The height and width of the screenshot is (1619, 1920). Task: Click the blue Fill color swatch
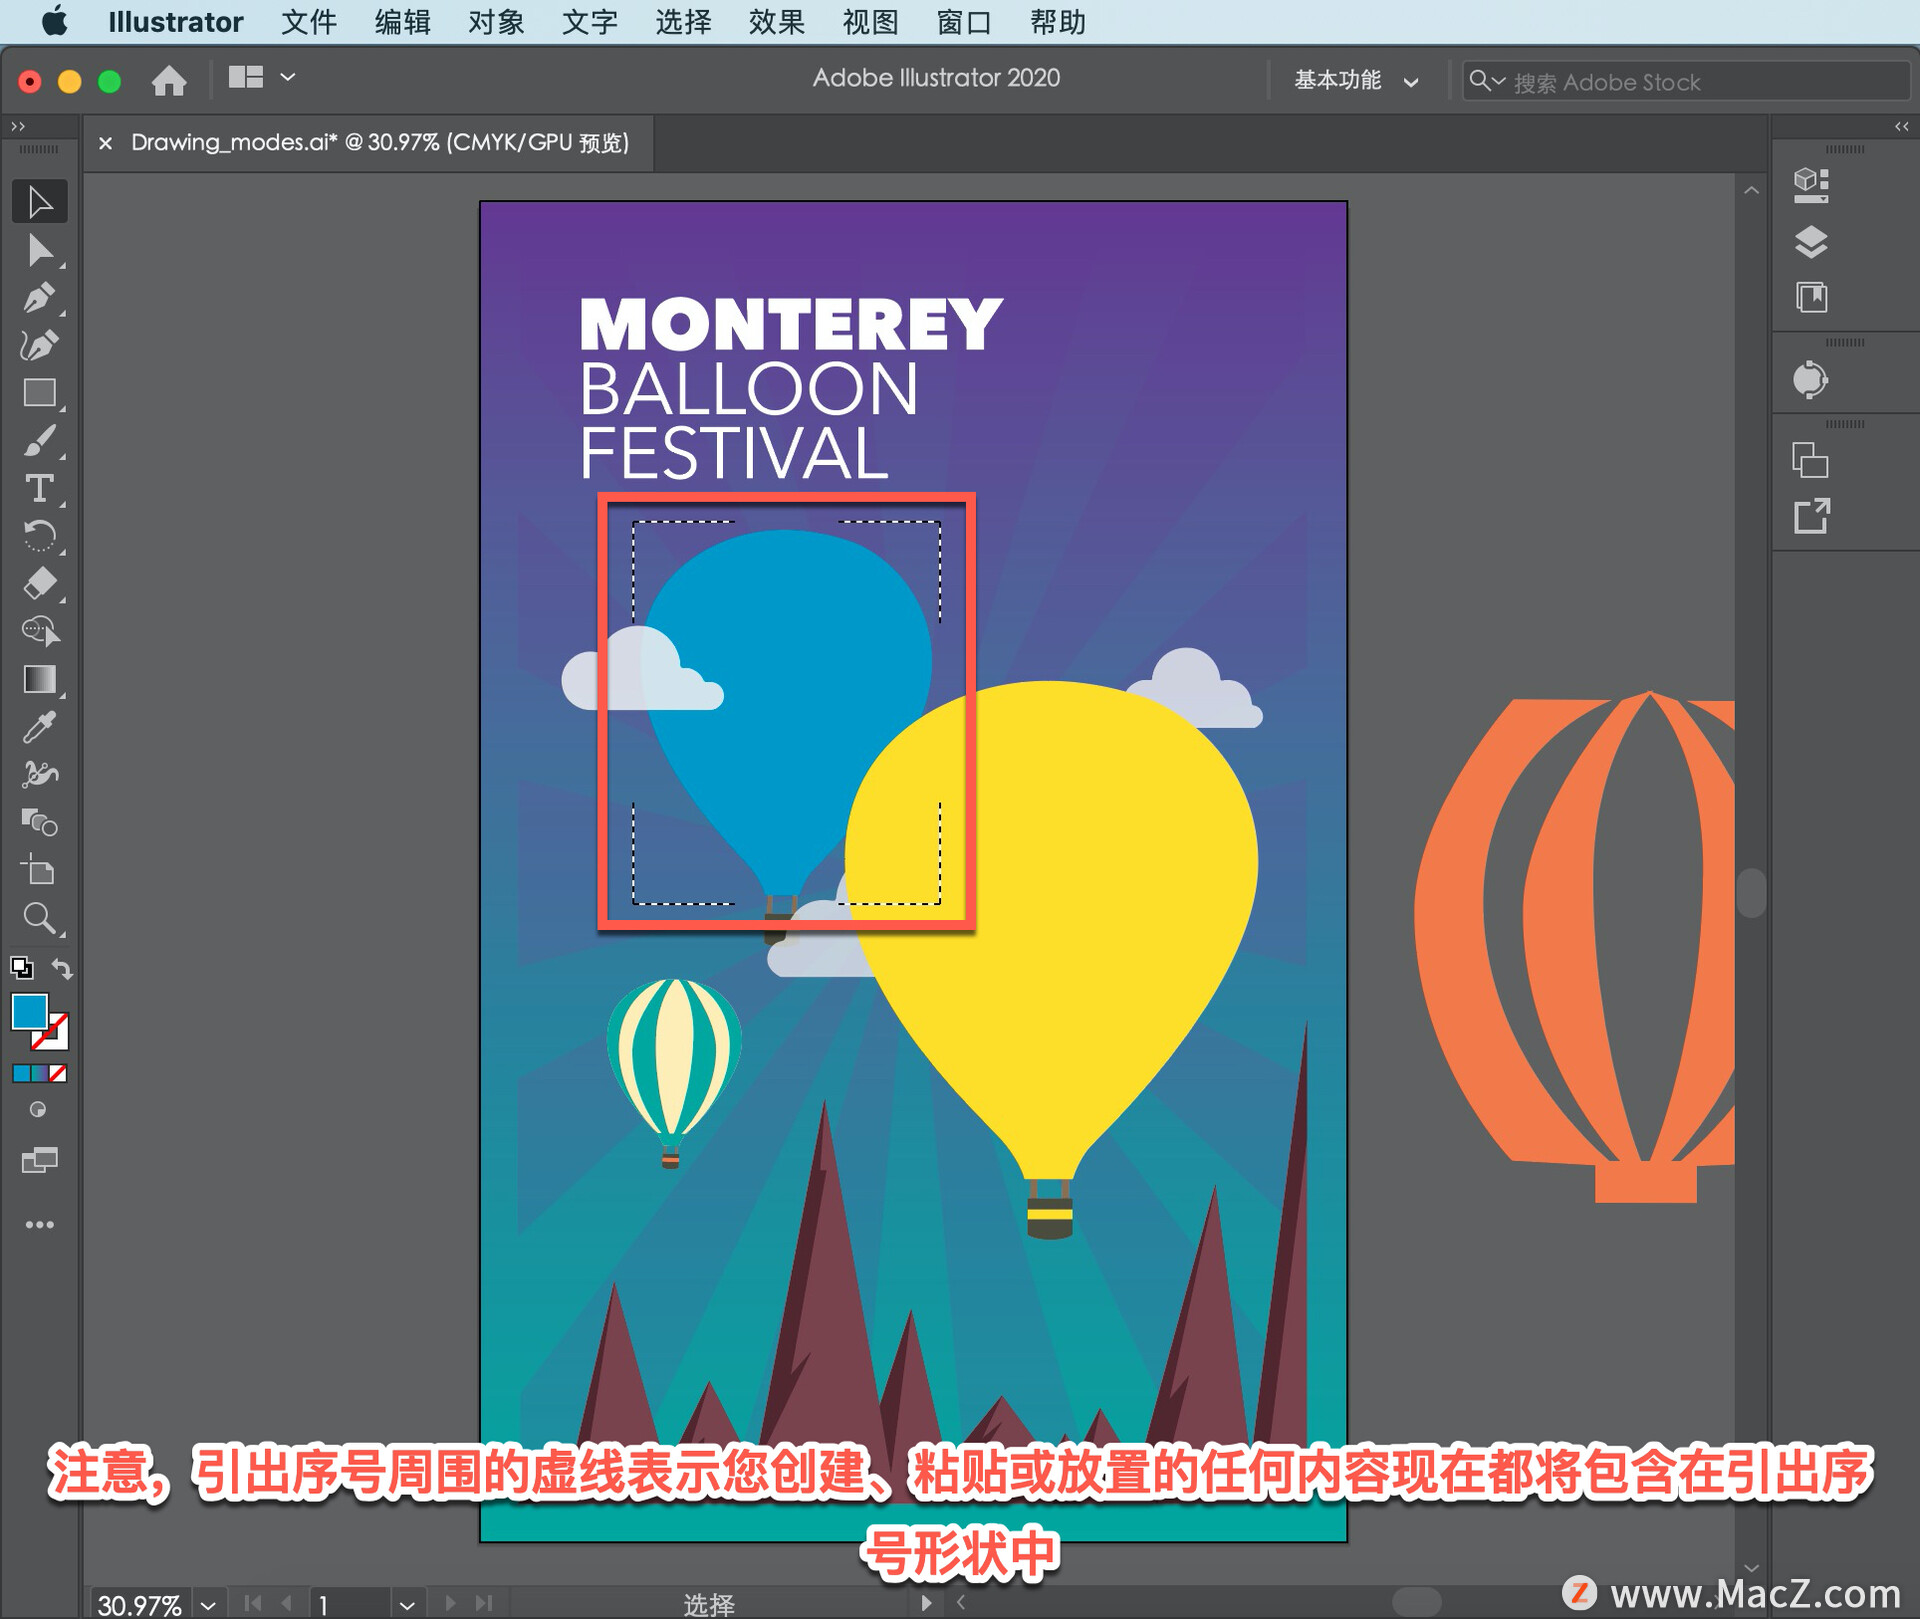(29, 1011)
